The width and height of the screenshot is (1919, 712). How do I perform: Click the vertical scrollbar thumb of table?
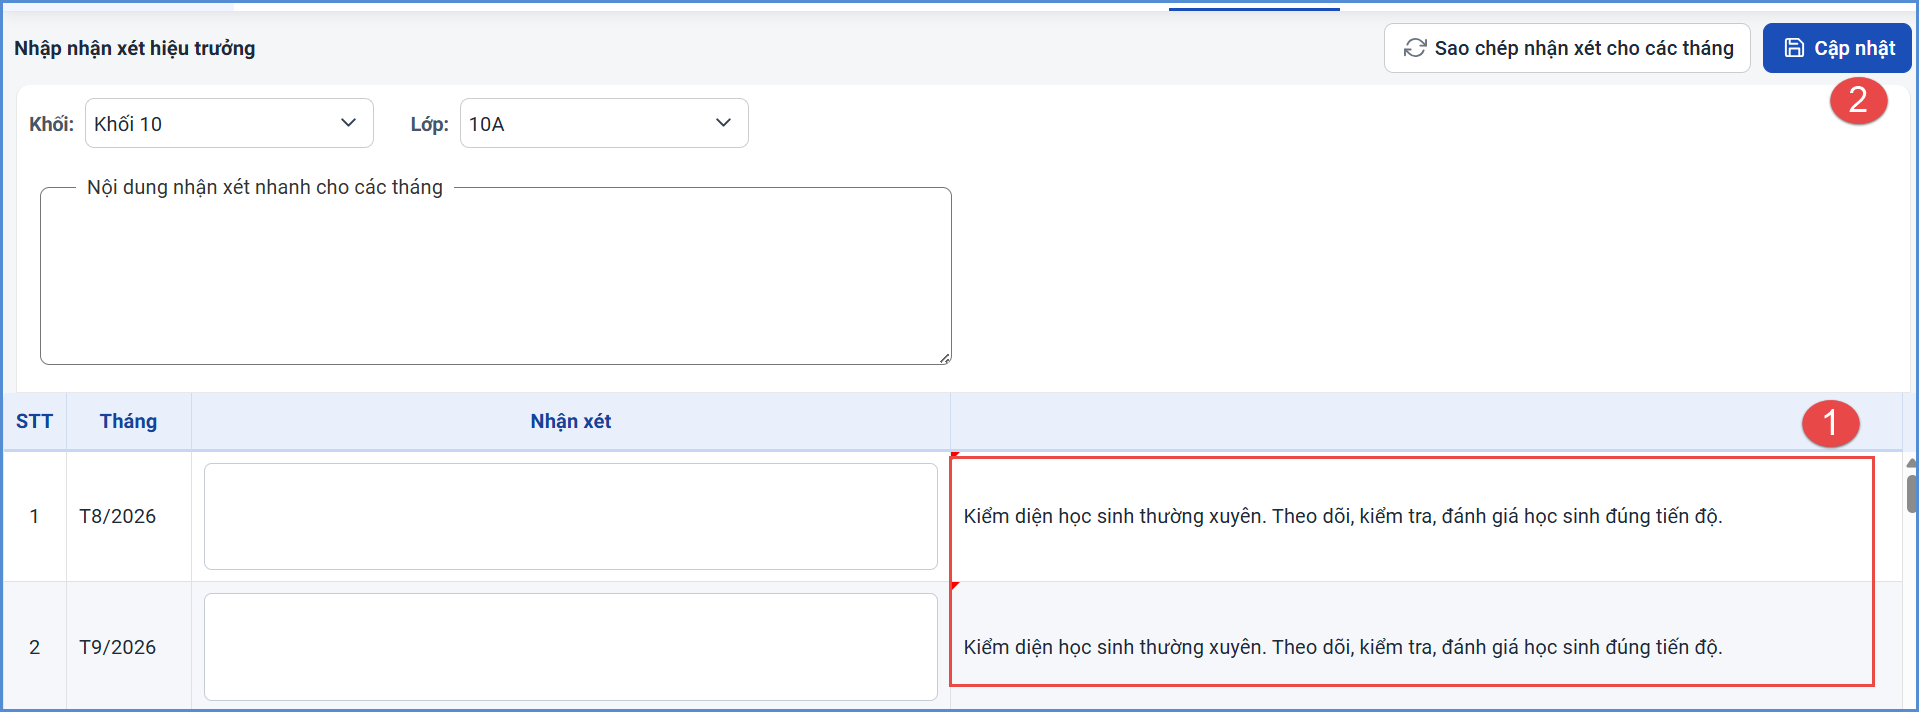1912,494
